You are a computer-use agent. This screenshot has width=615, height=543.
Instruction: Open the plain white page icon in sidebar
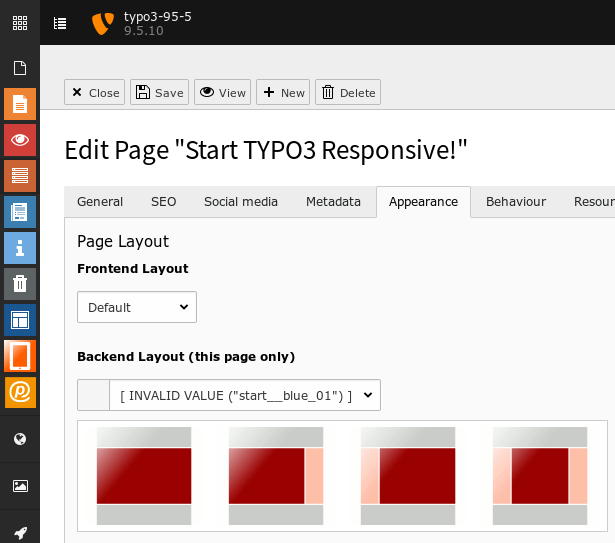tap(20, 68)
